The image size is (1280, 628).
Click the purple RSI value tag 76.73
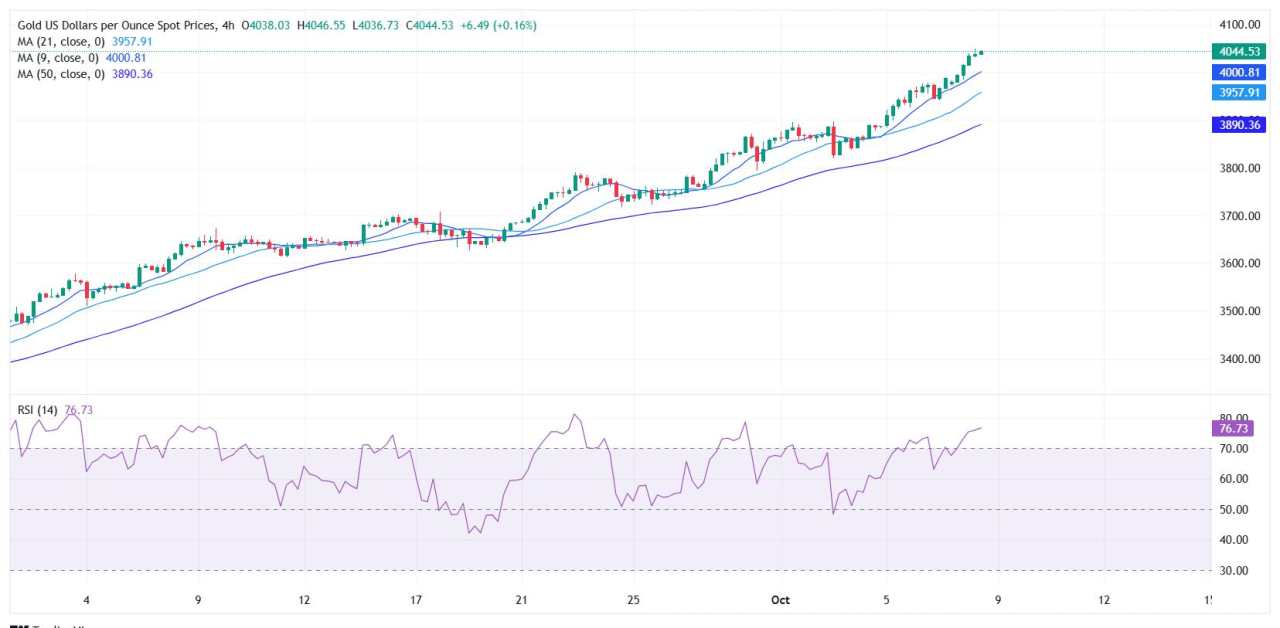point(1232,430)
